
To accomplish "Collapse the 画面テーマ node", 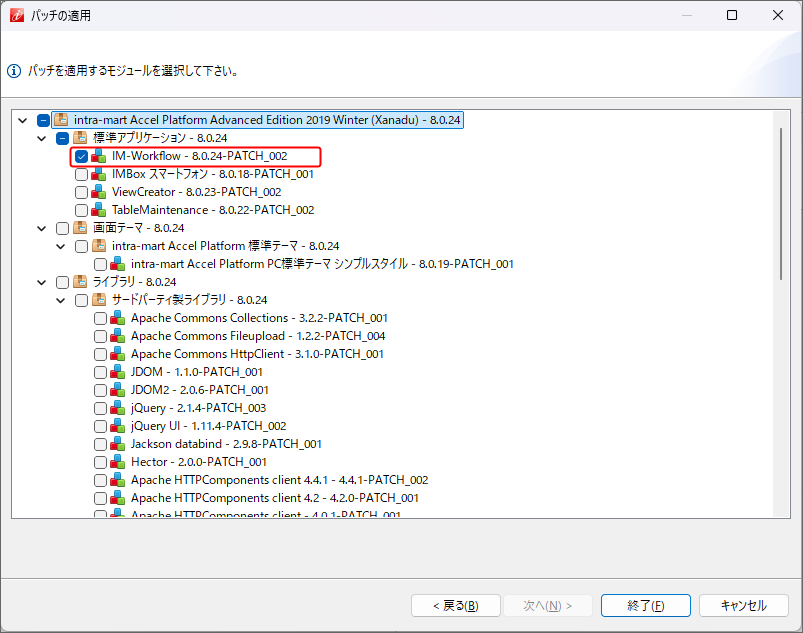I will [x=41, y=228].
